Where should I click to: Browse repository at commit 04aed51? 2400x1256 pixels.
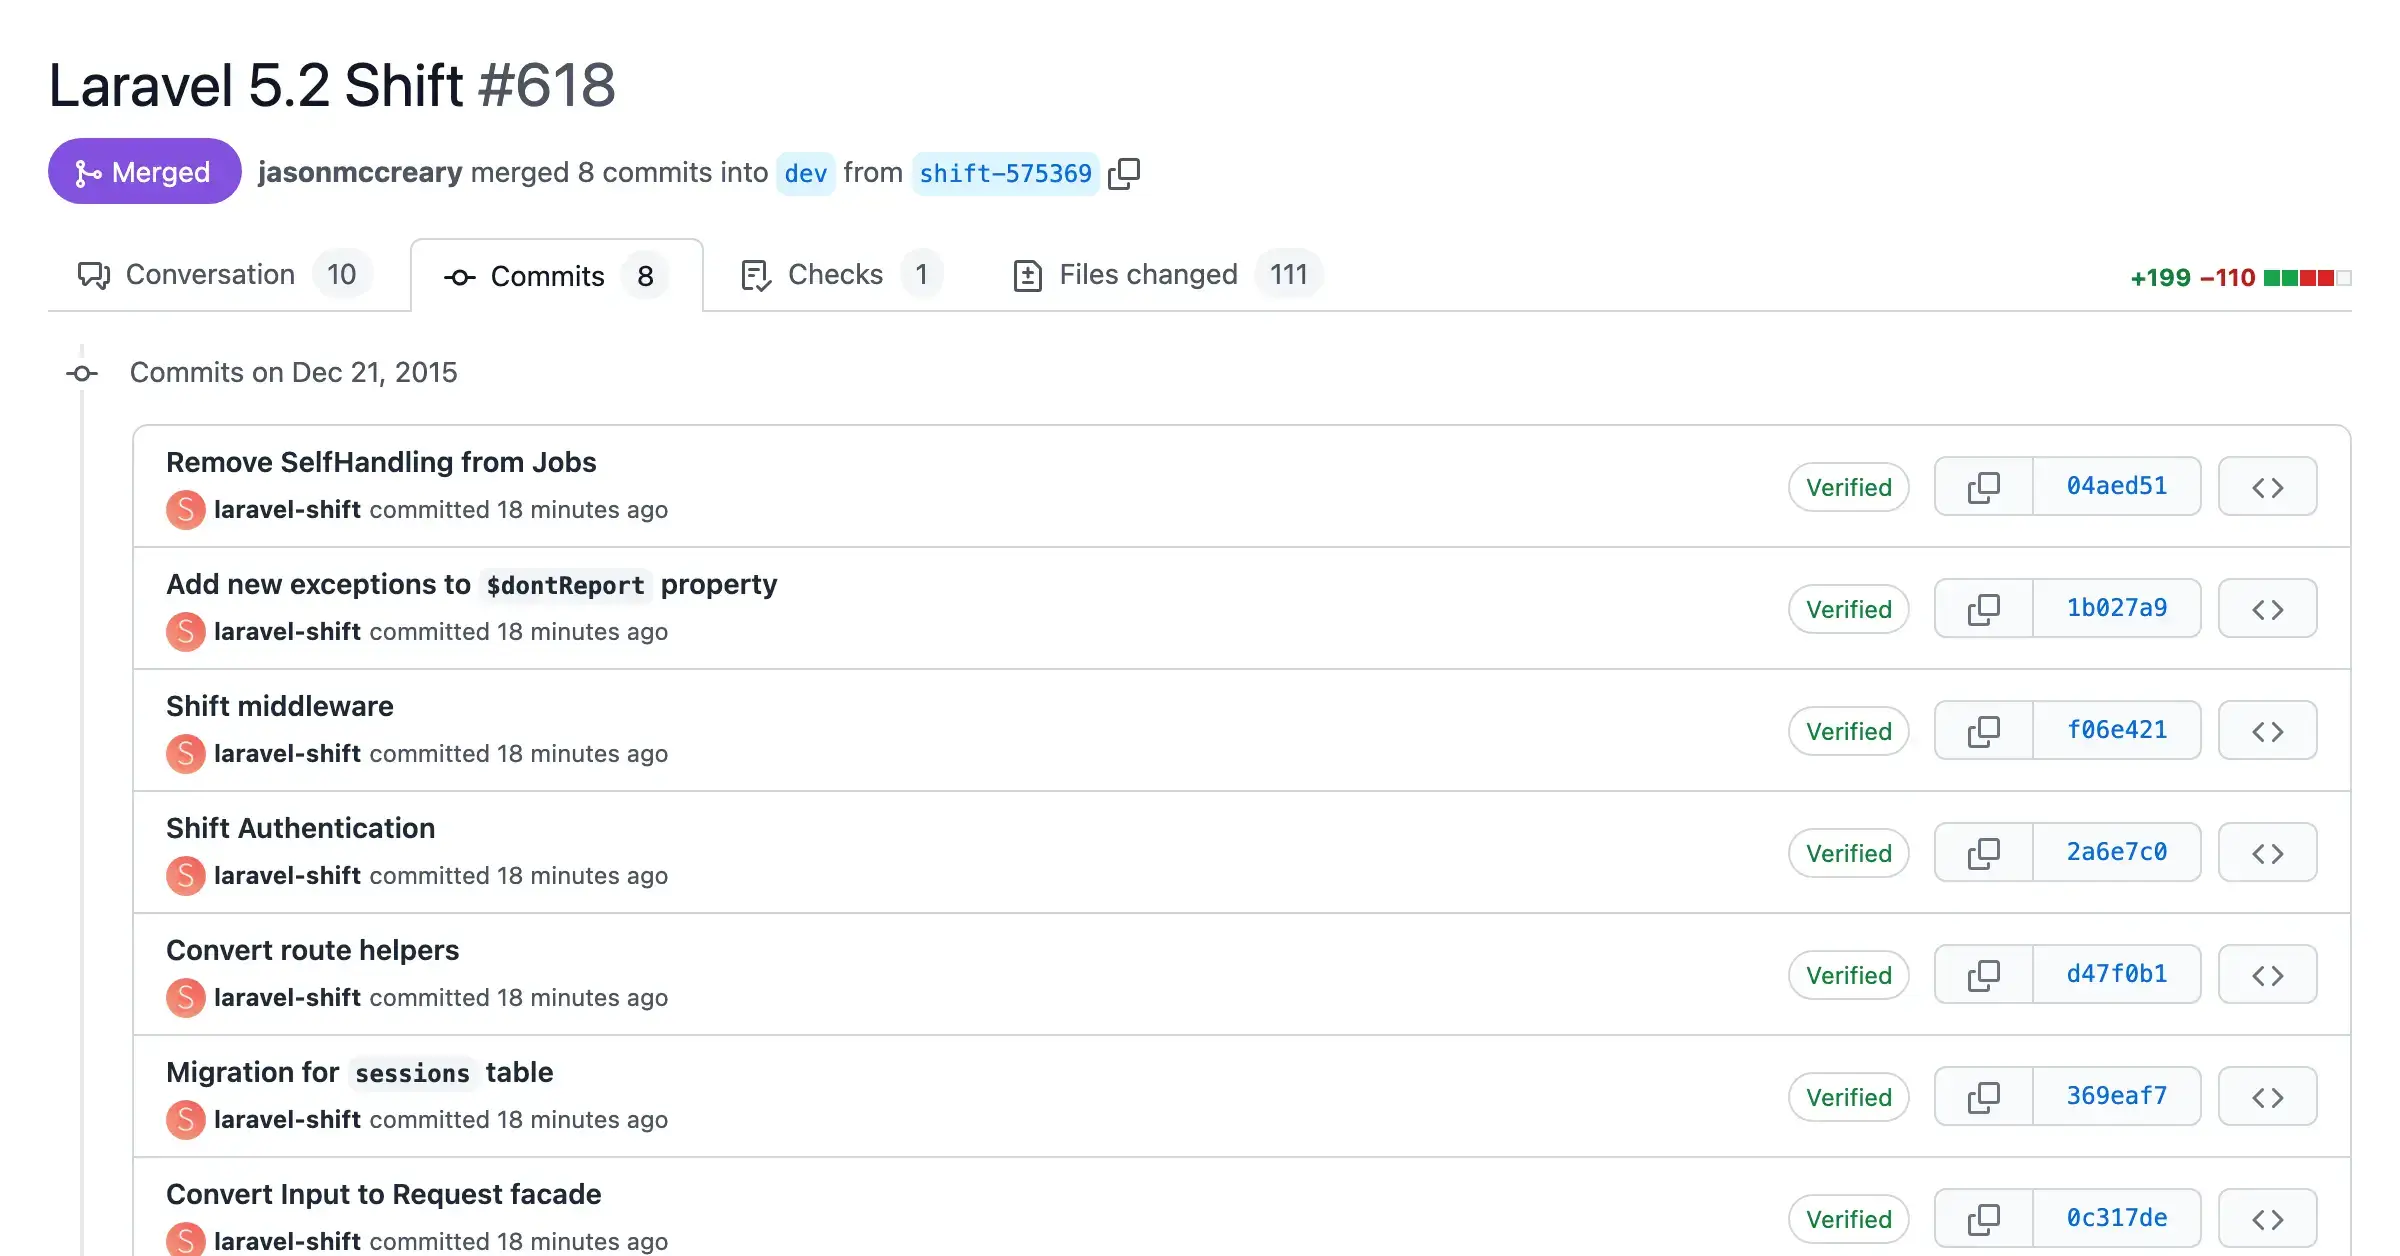pos(2267,486)
